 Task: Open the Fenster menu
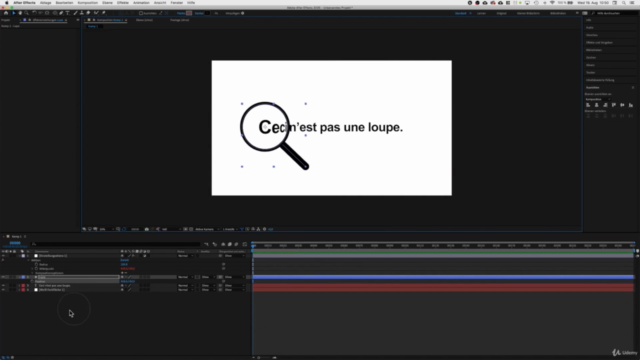[177, 3]
